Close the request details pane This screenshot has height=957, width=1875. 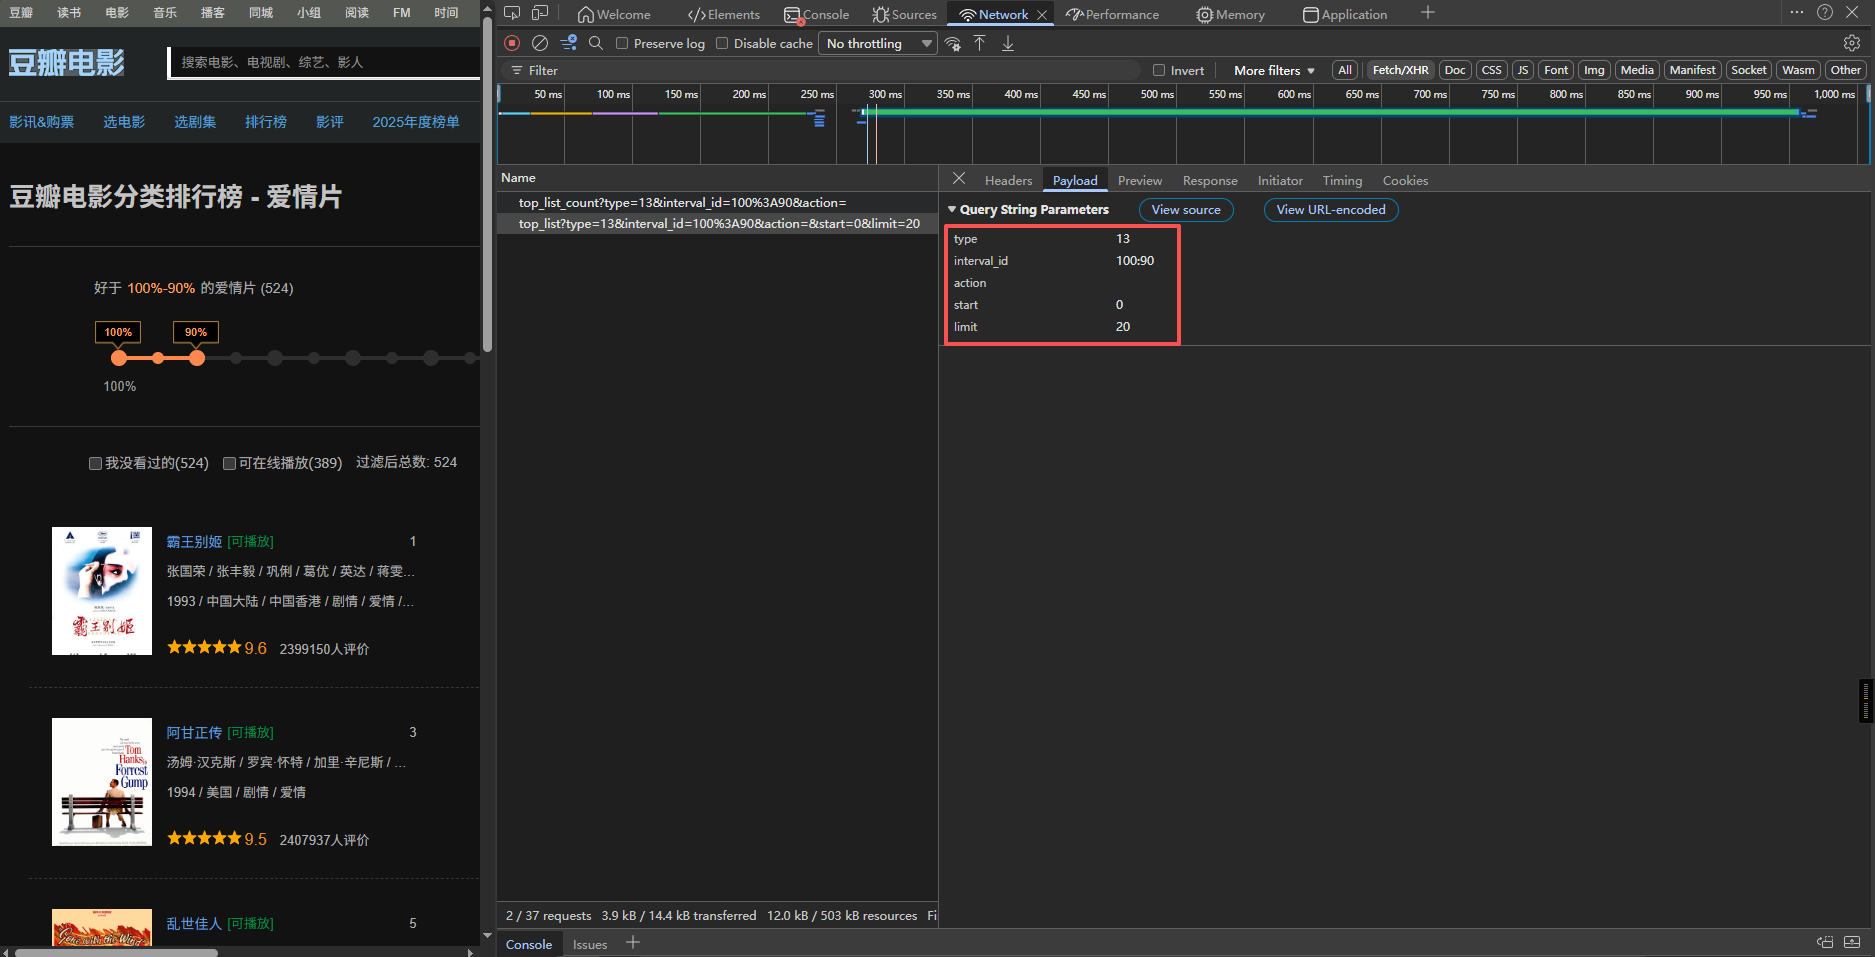pos(959,179)
